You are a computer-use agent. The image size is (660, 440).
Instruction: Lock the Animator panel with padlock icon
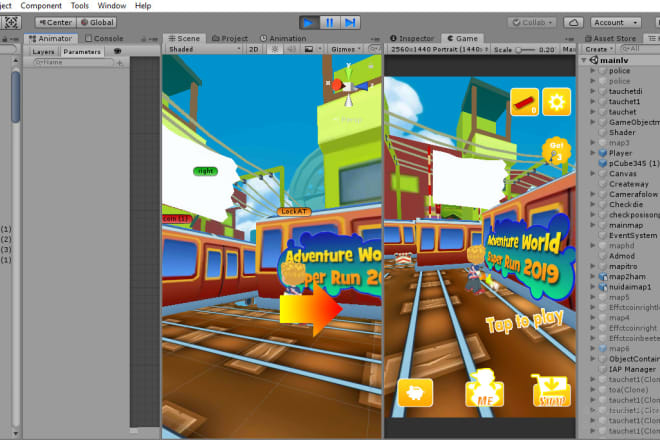pos(144,39)
